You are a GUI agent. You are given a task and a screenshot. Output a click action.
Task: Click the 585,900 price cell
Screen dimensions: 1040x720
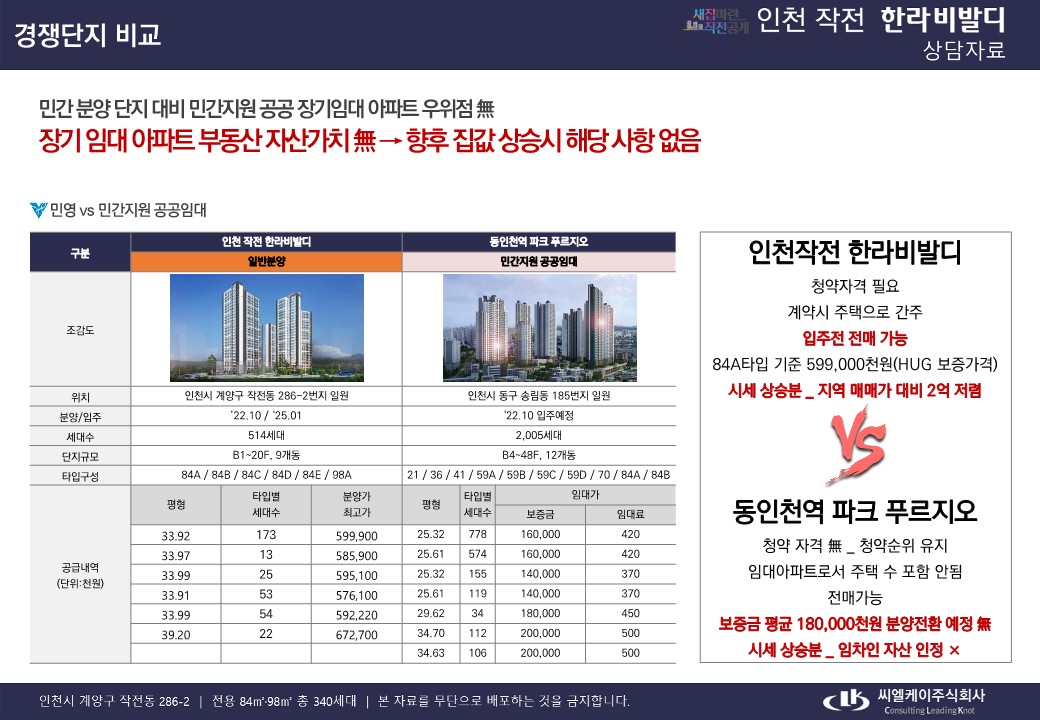click(357, 556)
